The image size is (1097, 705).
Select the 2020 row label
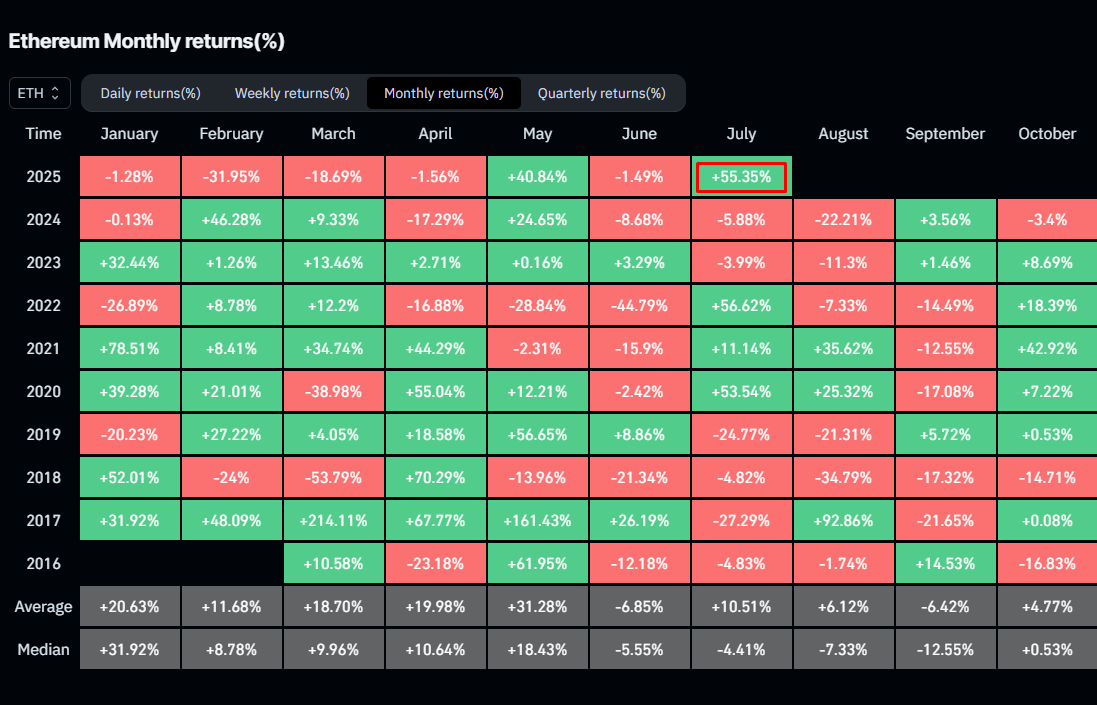coord(43,392)
